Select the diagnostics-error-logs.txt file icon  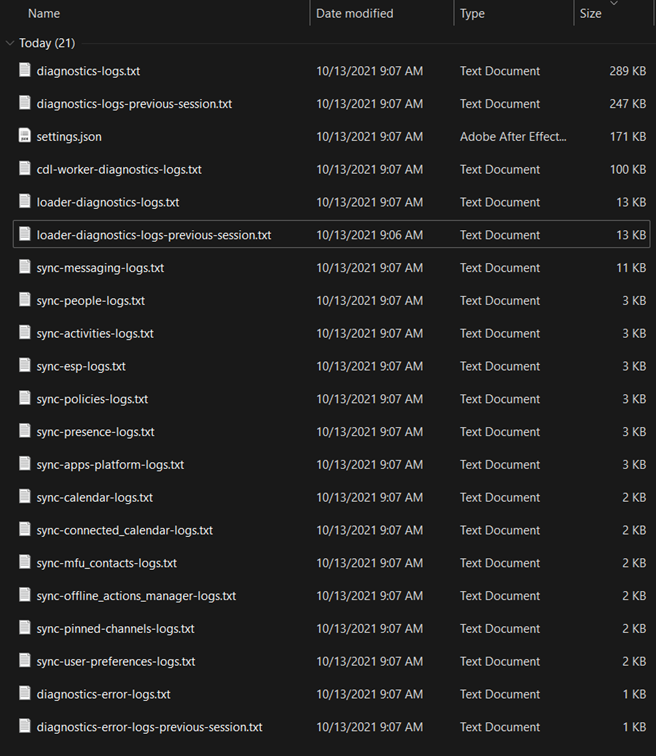[25, 693]
